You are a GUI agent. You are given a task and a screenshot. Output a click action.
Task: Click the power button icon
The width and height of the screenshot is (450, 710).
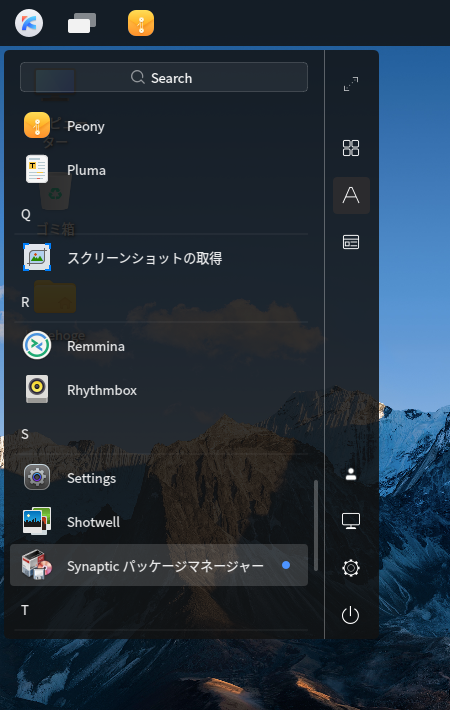coord(350,615)
